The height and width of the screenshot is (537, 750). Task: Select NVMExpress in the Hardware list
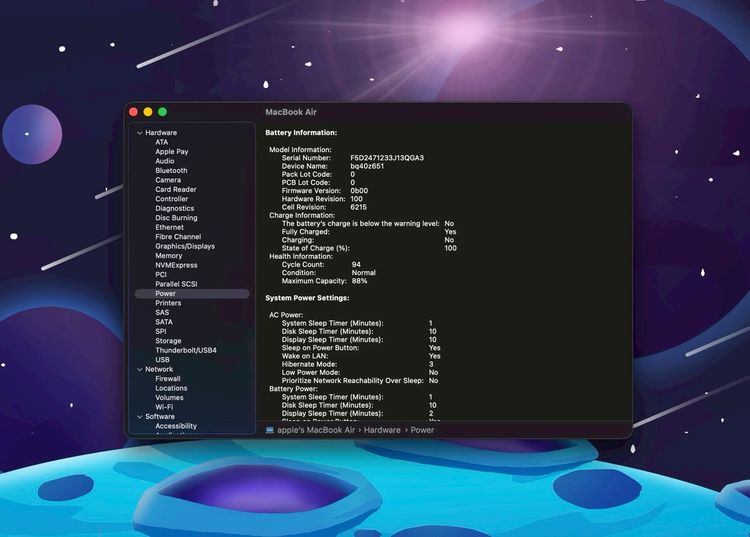click(x=176, y=265)
